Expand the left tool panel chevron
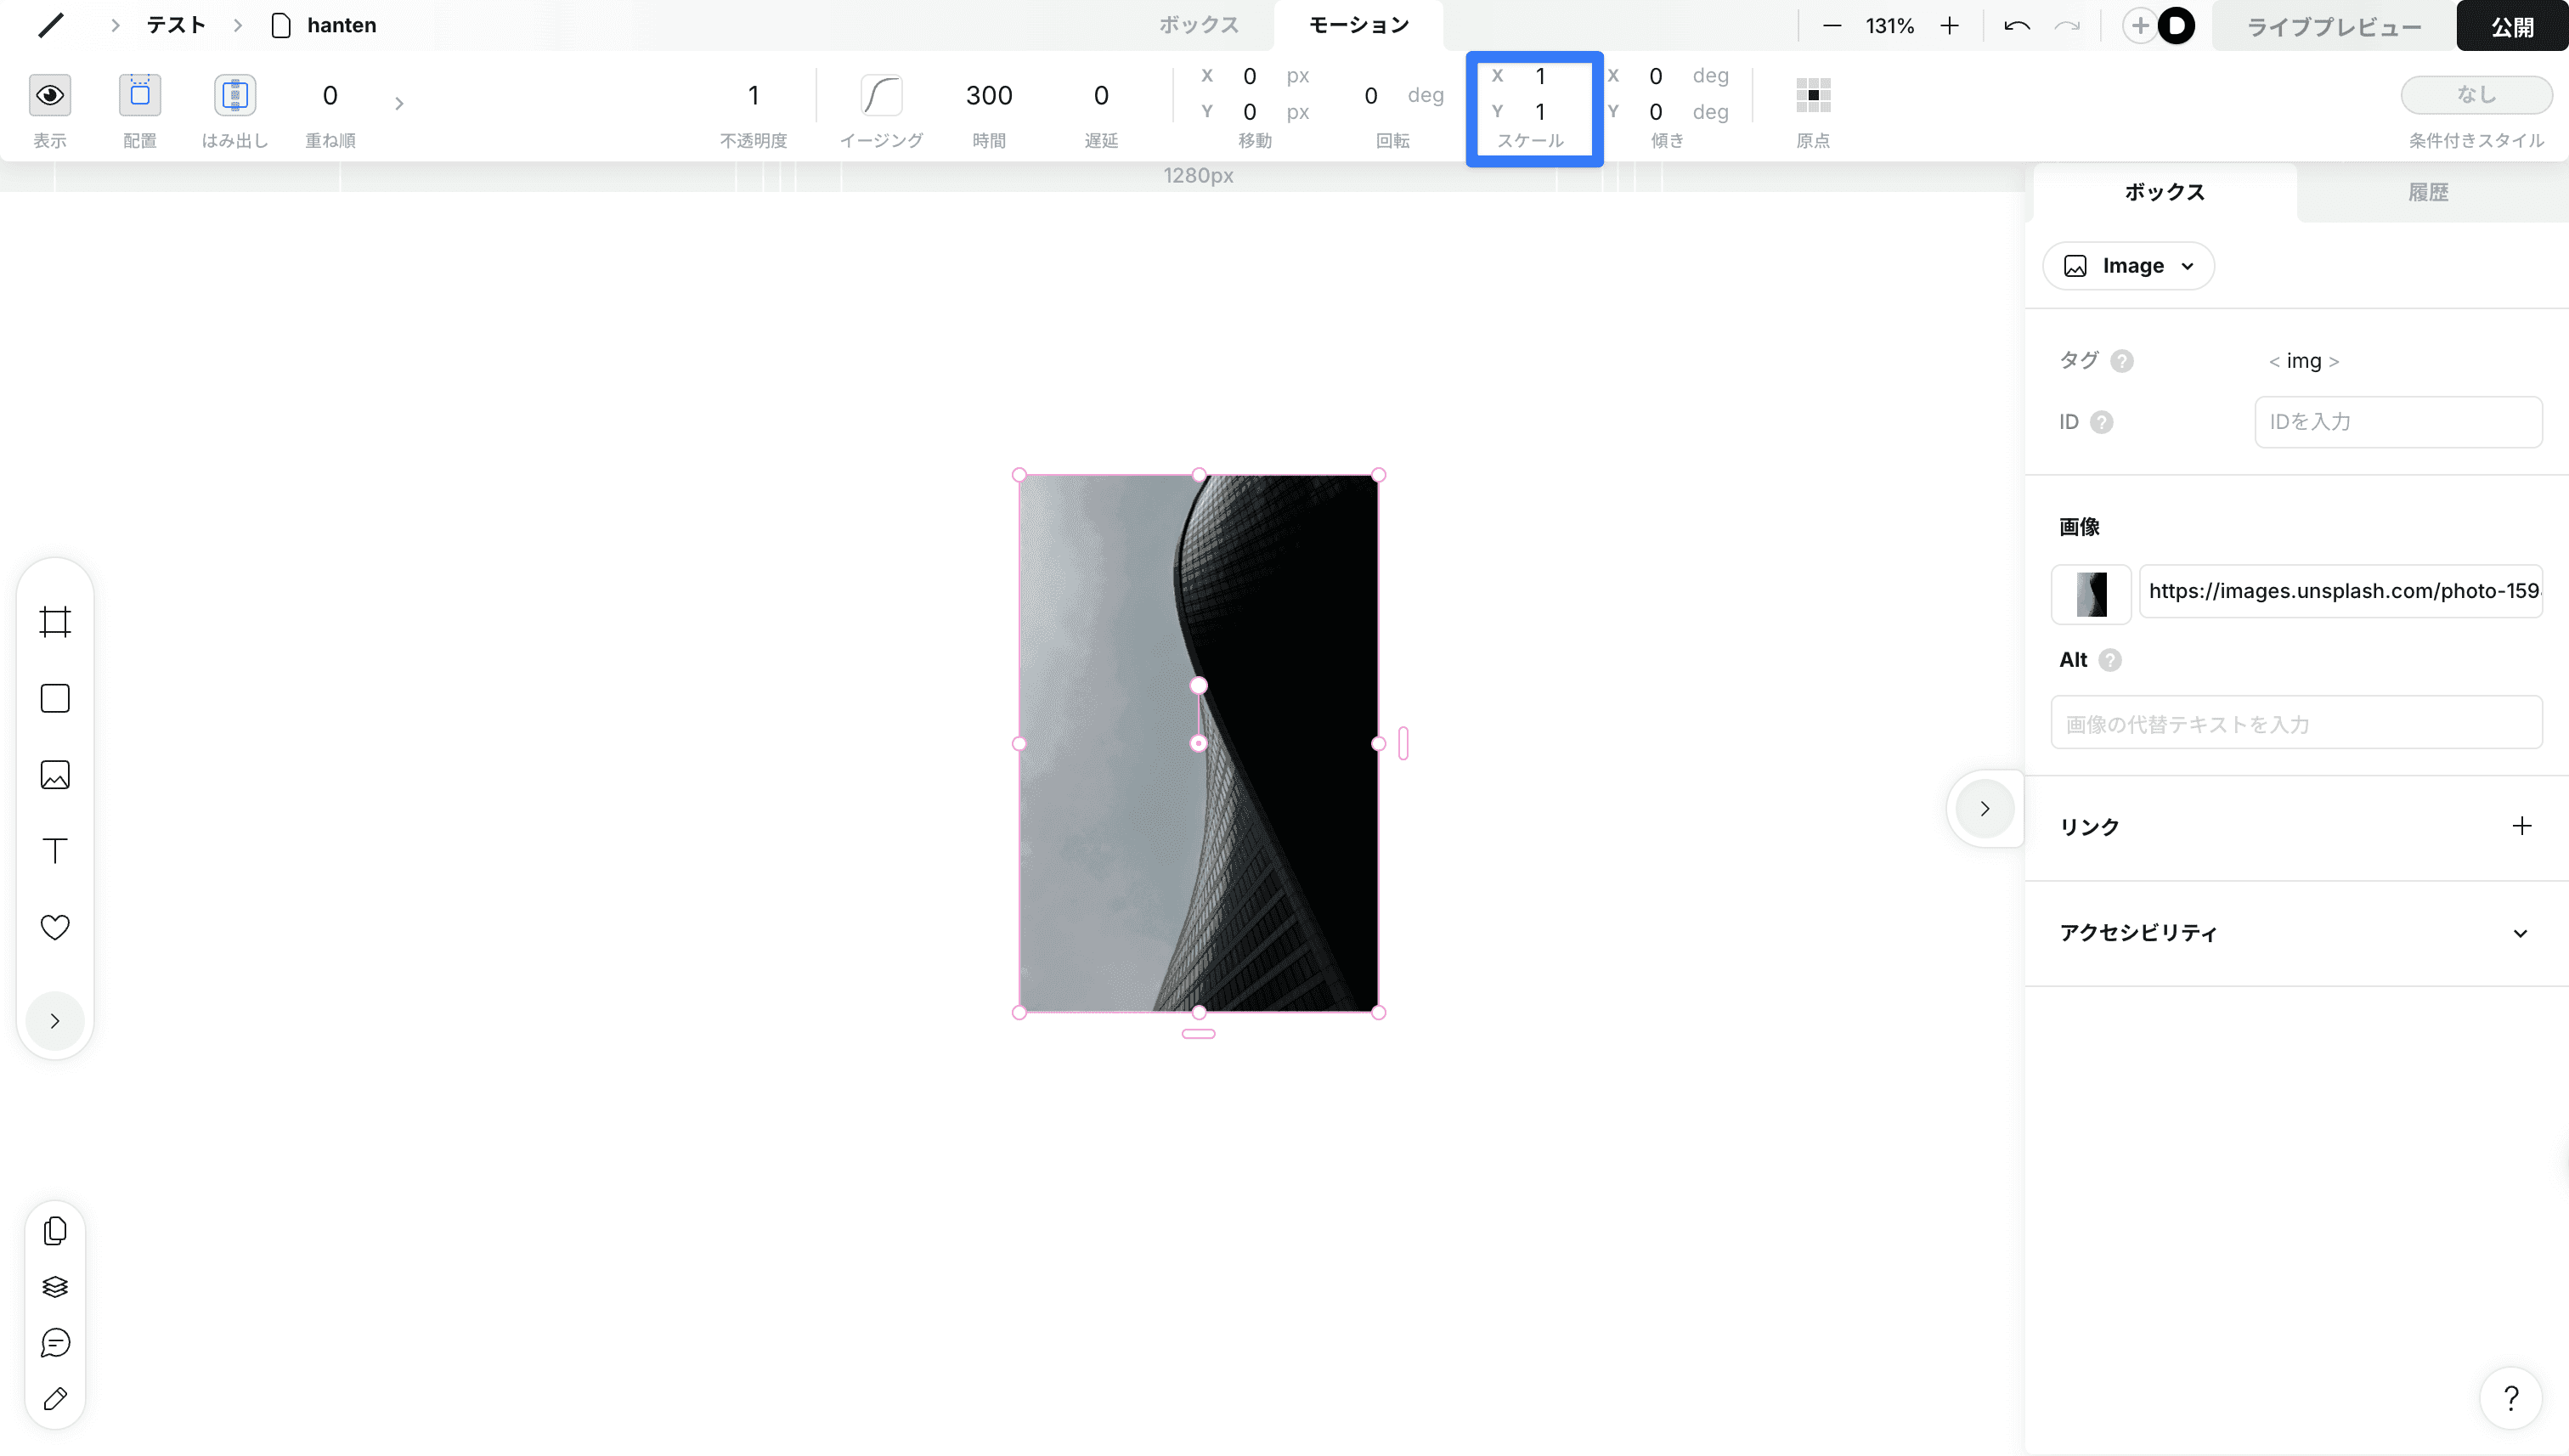 point(55,1021)
